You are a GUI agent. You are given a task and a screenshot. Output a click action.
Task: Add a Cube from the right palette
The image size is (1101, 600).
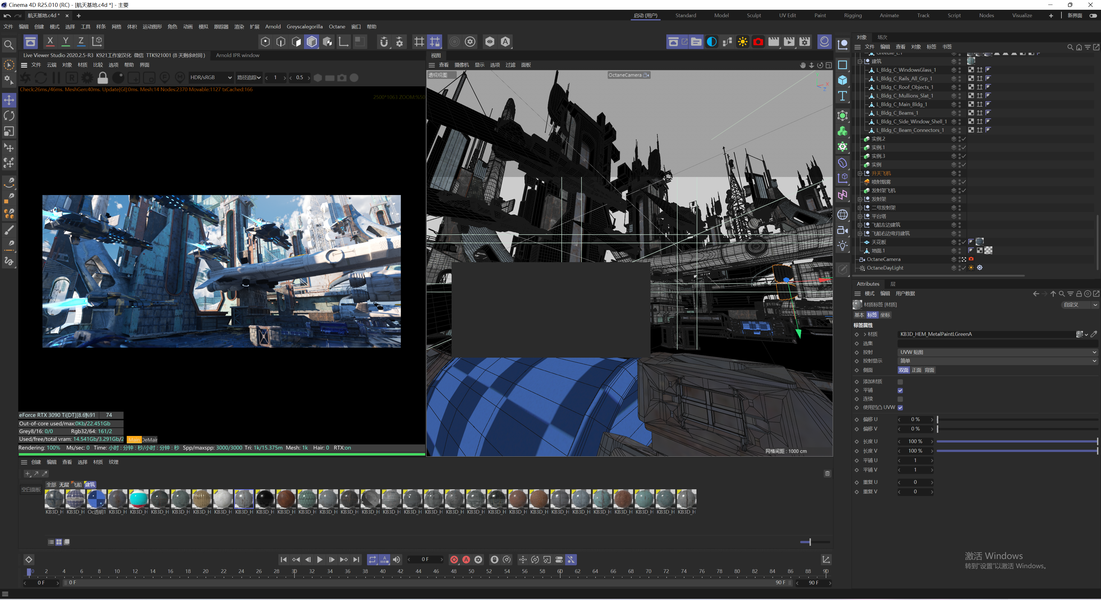[843, 80]
